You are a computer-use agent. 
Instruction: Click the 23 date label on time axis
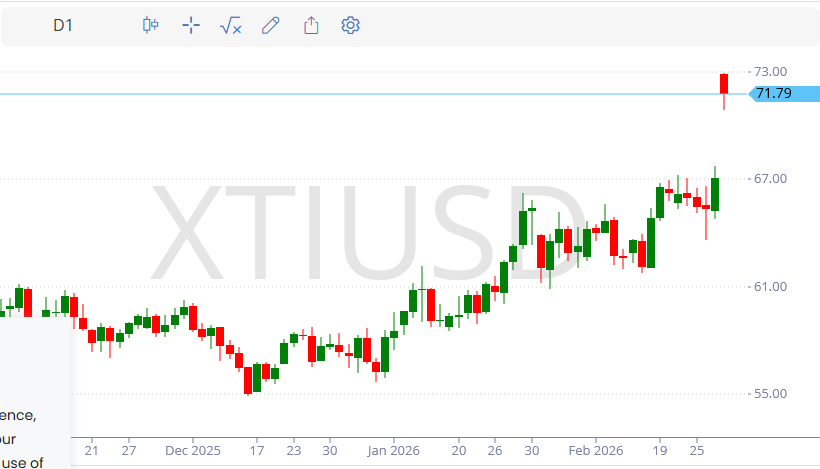click(294, 451)
